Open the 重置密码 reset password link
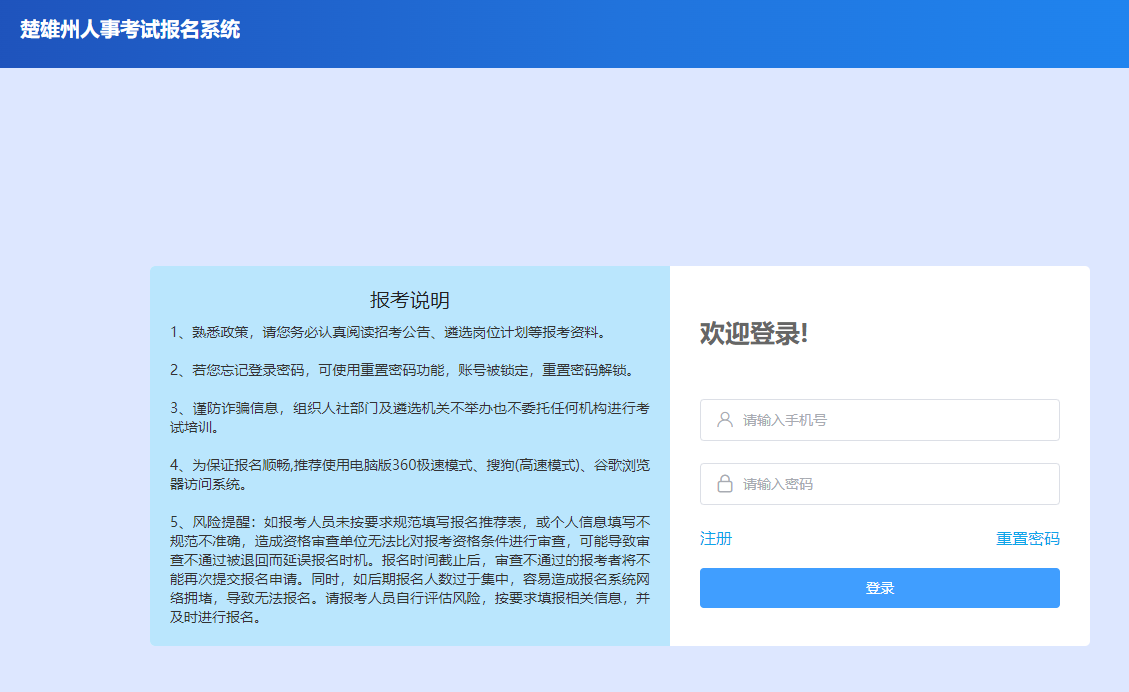 (x=1027, y=539)
